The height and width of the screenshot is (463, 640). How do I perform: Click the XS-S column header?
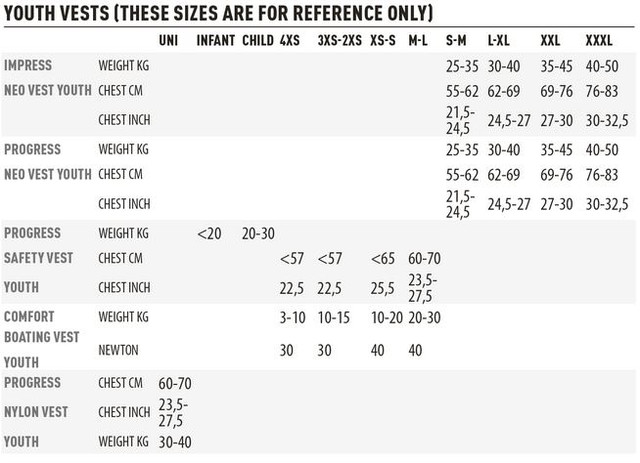click(383, 41)
